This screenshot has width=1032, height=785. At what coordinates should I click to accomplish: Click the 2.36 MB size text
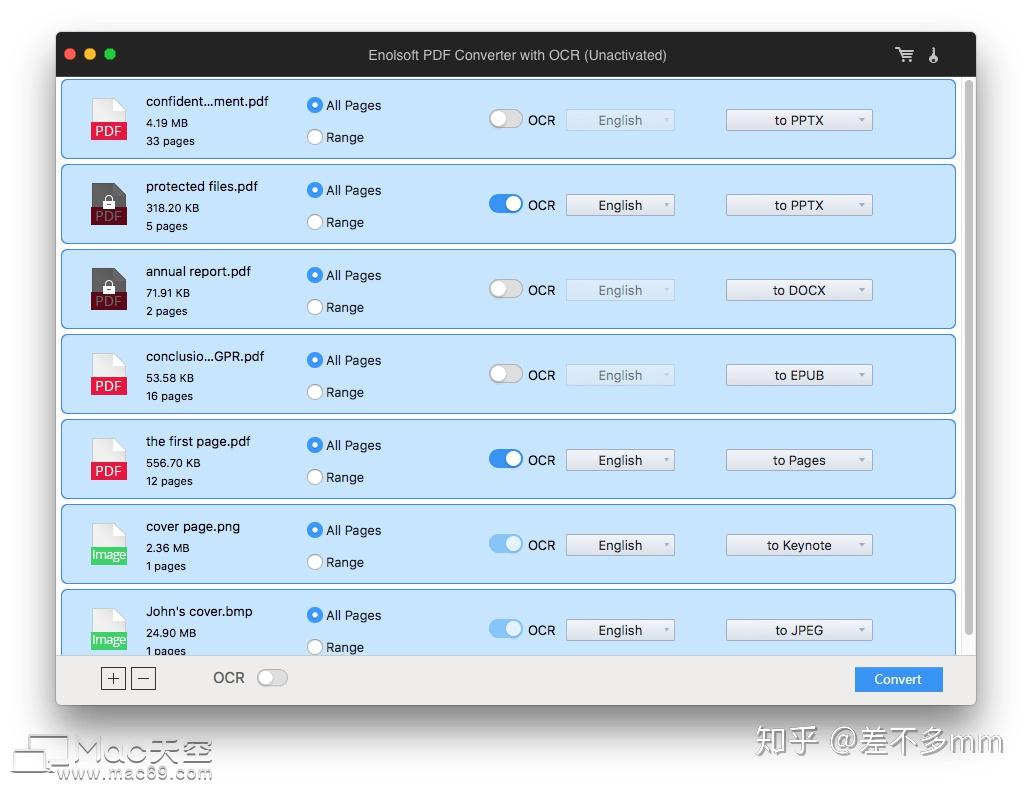tap(168, 547)
